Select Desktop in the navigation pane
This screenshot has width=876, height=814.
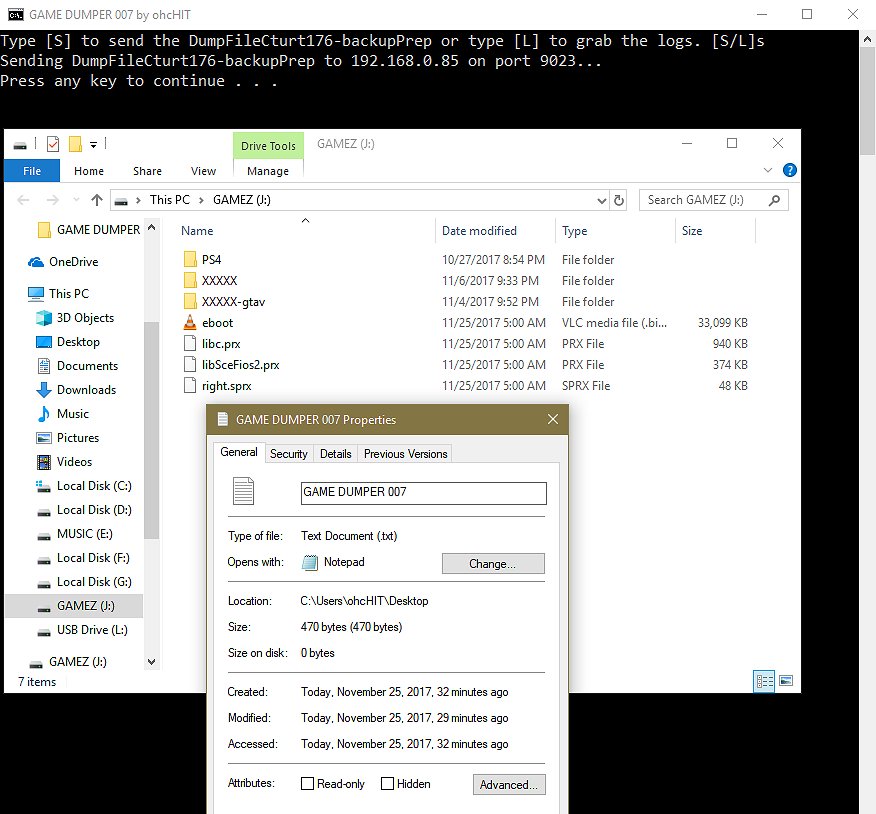click(x=68, y=341)
